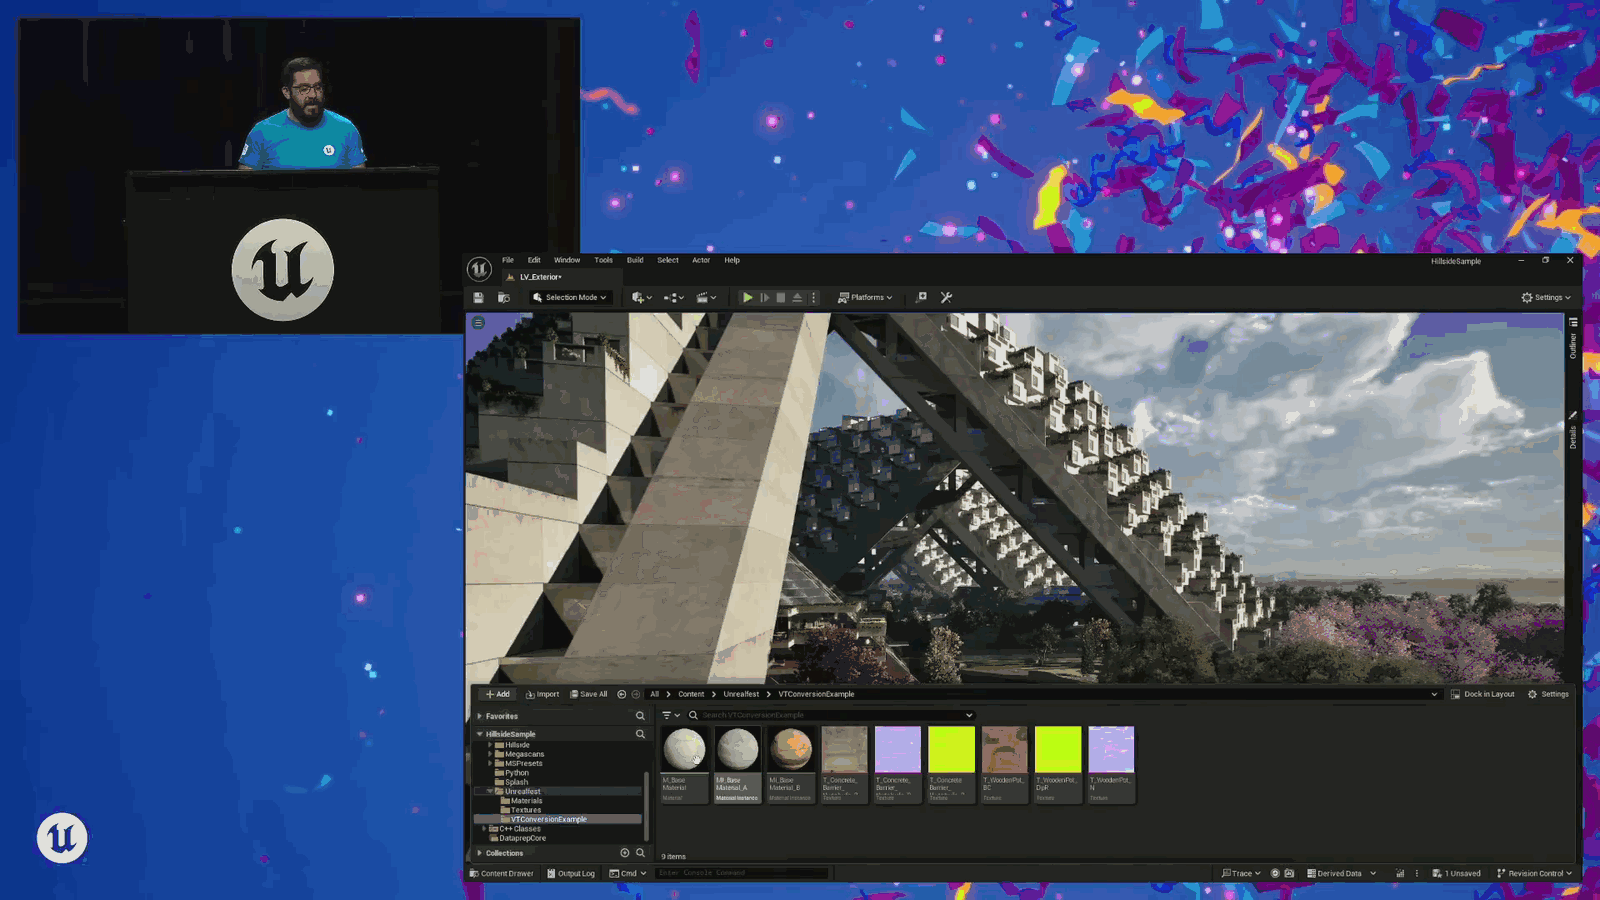Open the Blueprints toolbar icon
Screen dimensions: 1600x900
(673, 297)
